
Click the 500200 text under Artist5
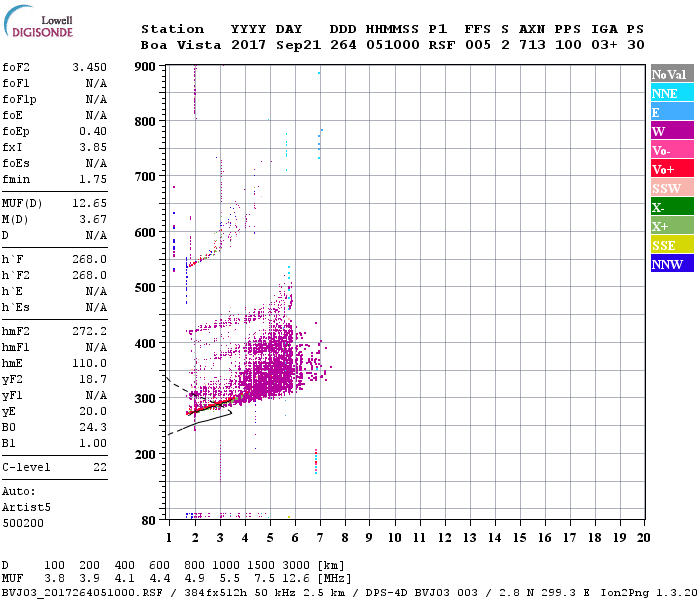(23, 523)
